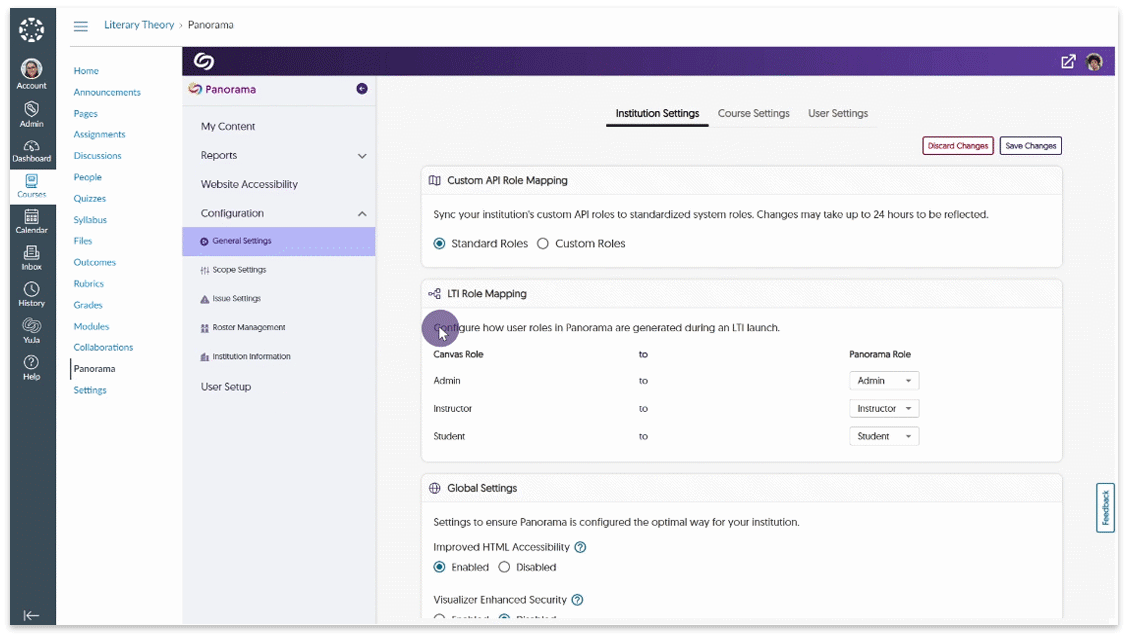This screenshot has height=634, width=1128.
Task: Click the hamburger menu icon
Action: tap(81, 25)
